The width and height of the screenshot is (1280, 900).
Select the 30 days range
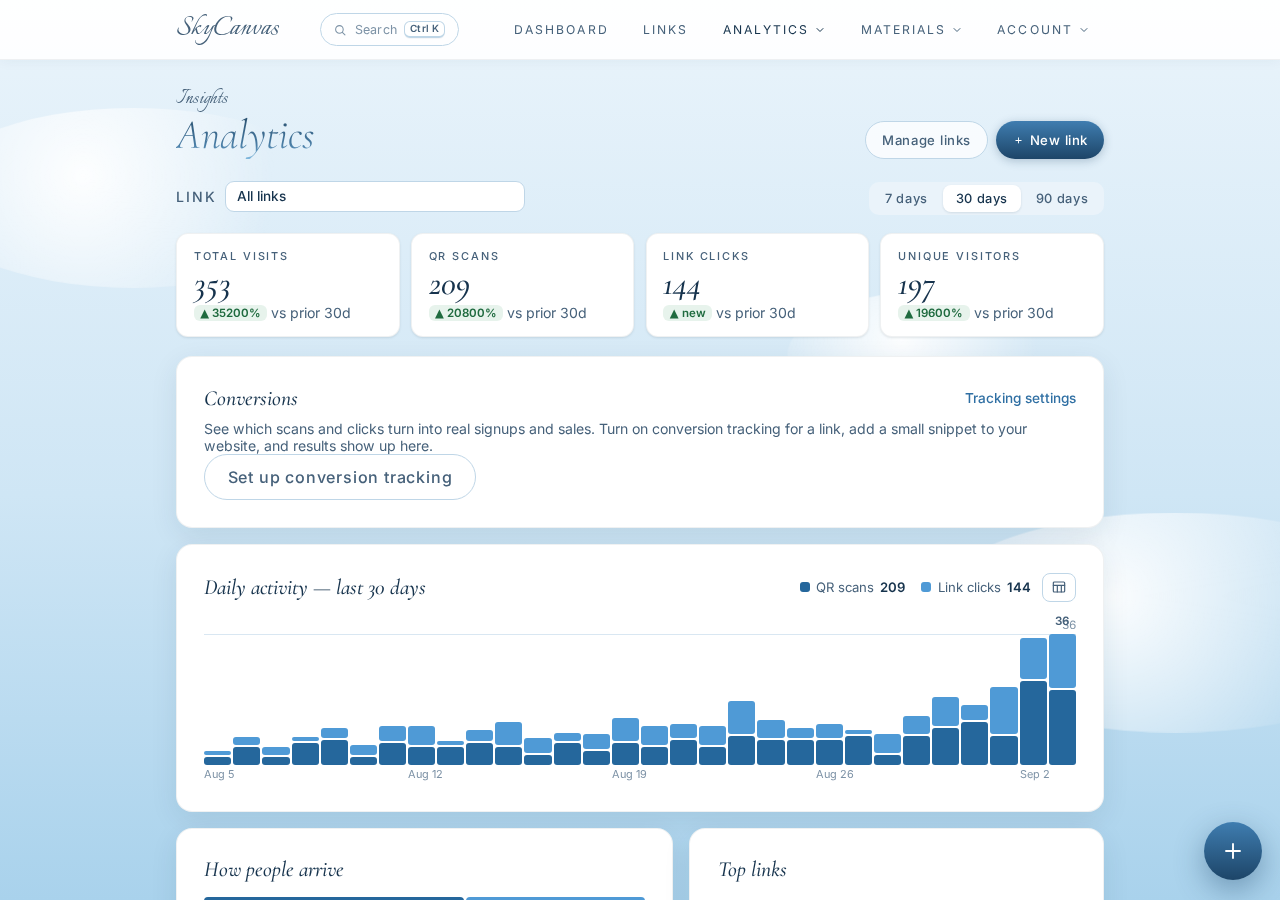coord(981,198)
